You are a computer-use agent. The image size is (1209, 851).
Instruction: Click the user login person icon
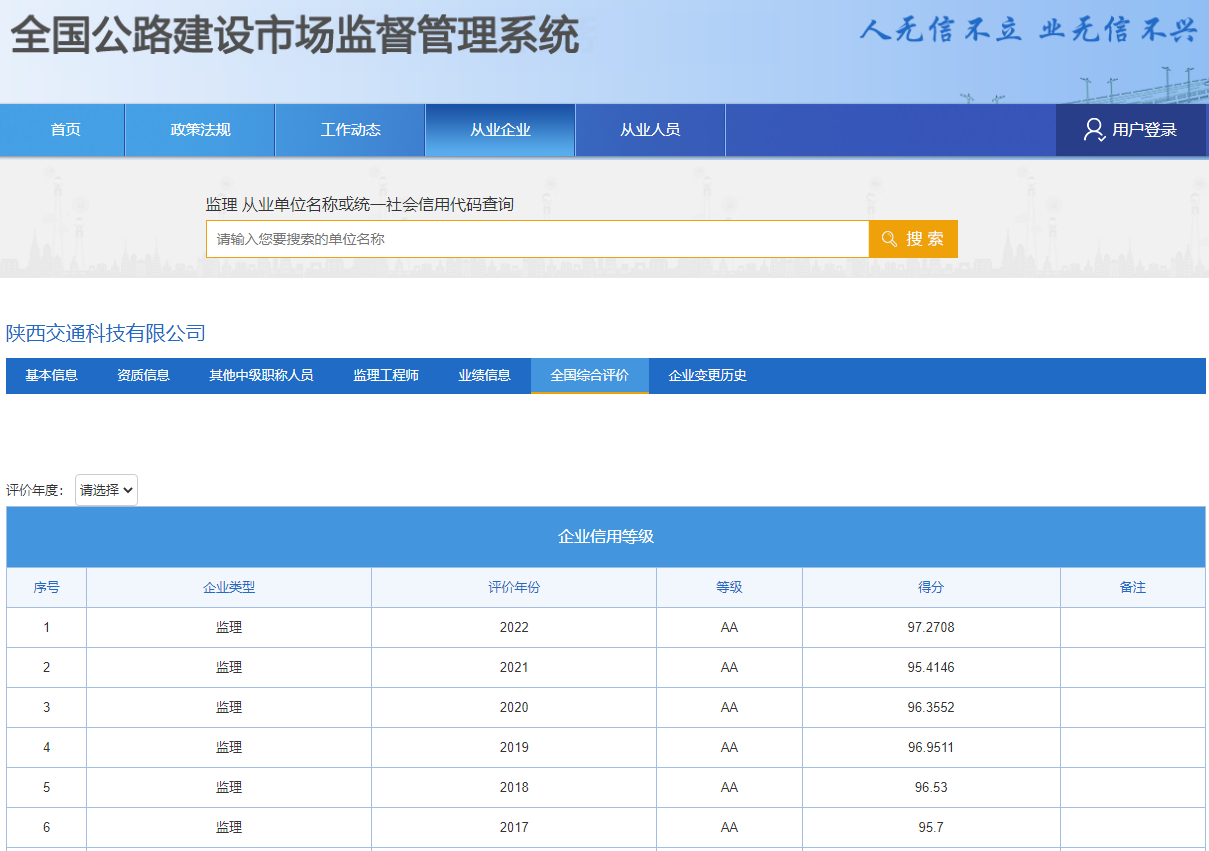tap(1094, 130)
